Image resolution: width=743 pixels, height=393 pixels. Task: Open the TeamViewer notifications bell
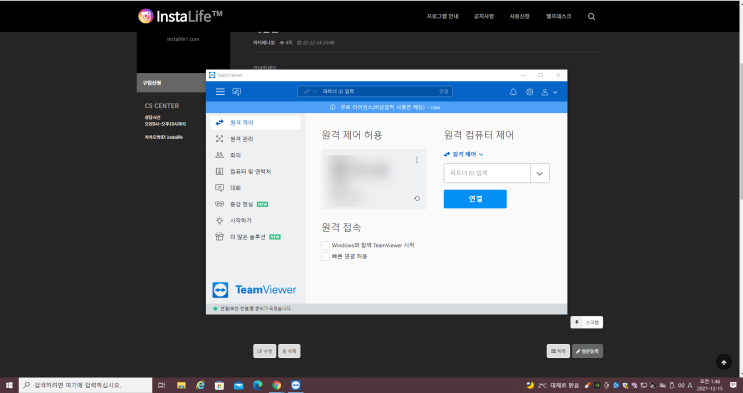coord(513,92)
